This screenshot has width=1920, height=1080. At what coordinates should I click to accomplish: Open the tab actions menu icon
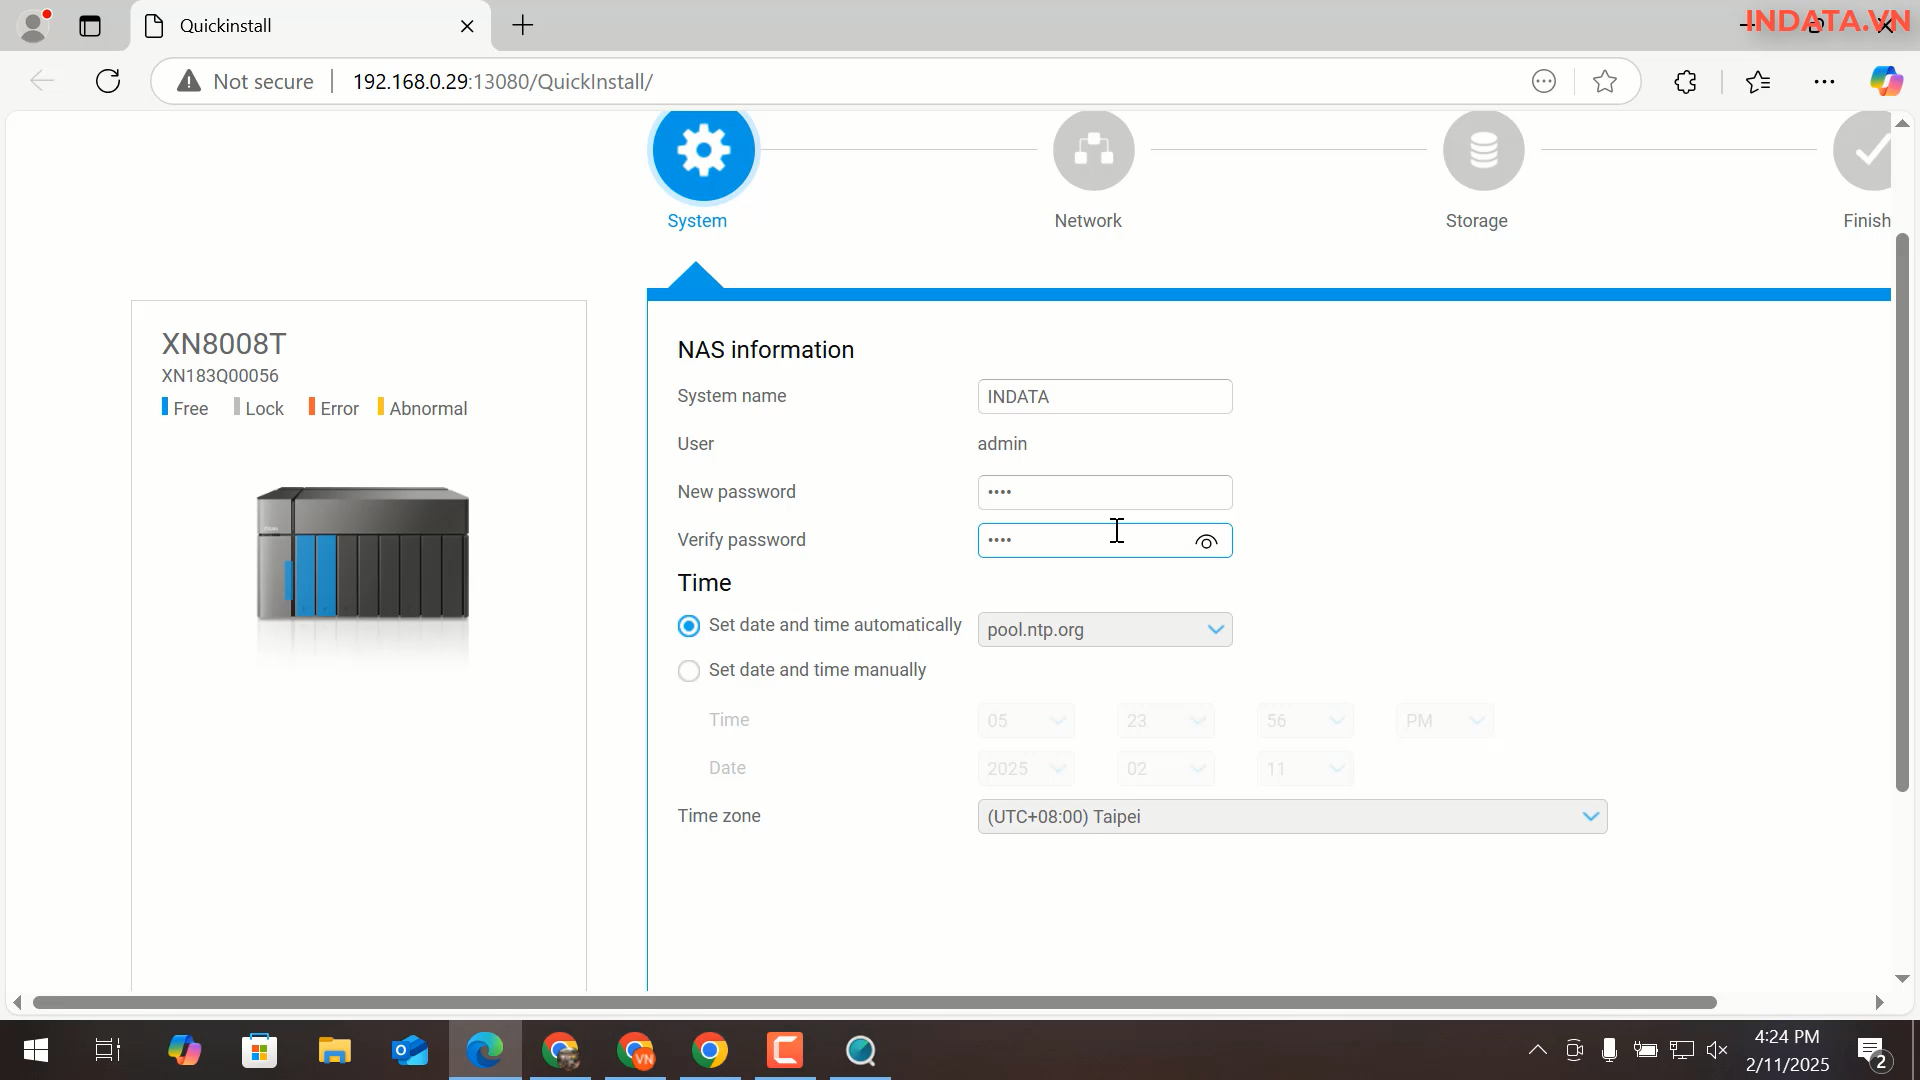[x=90, y=26]
